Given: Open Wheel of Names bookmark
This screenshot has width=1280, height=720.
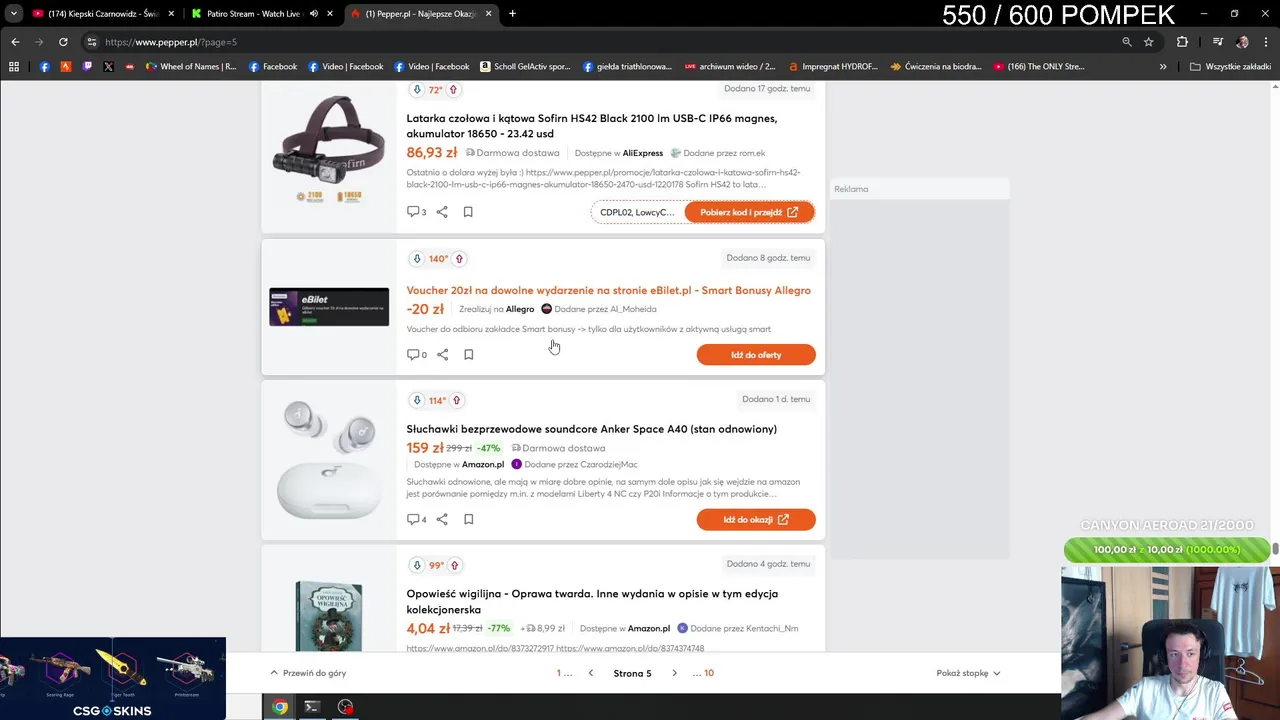Looking at the screenshot, I should [x=191, y=67].
